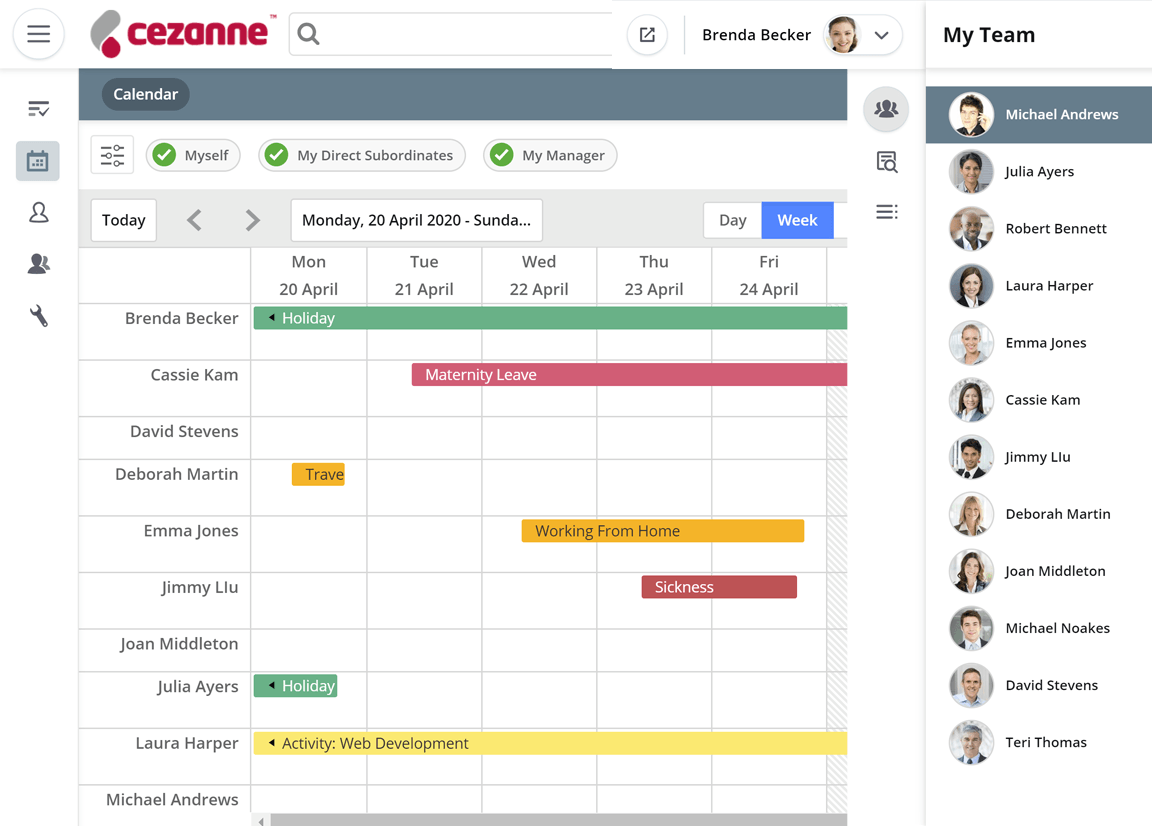Viewport: 1152px width, 826px height.
Task: Toggle off My Direct Subordinates filter
Action: click(x=362, y=155)
